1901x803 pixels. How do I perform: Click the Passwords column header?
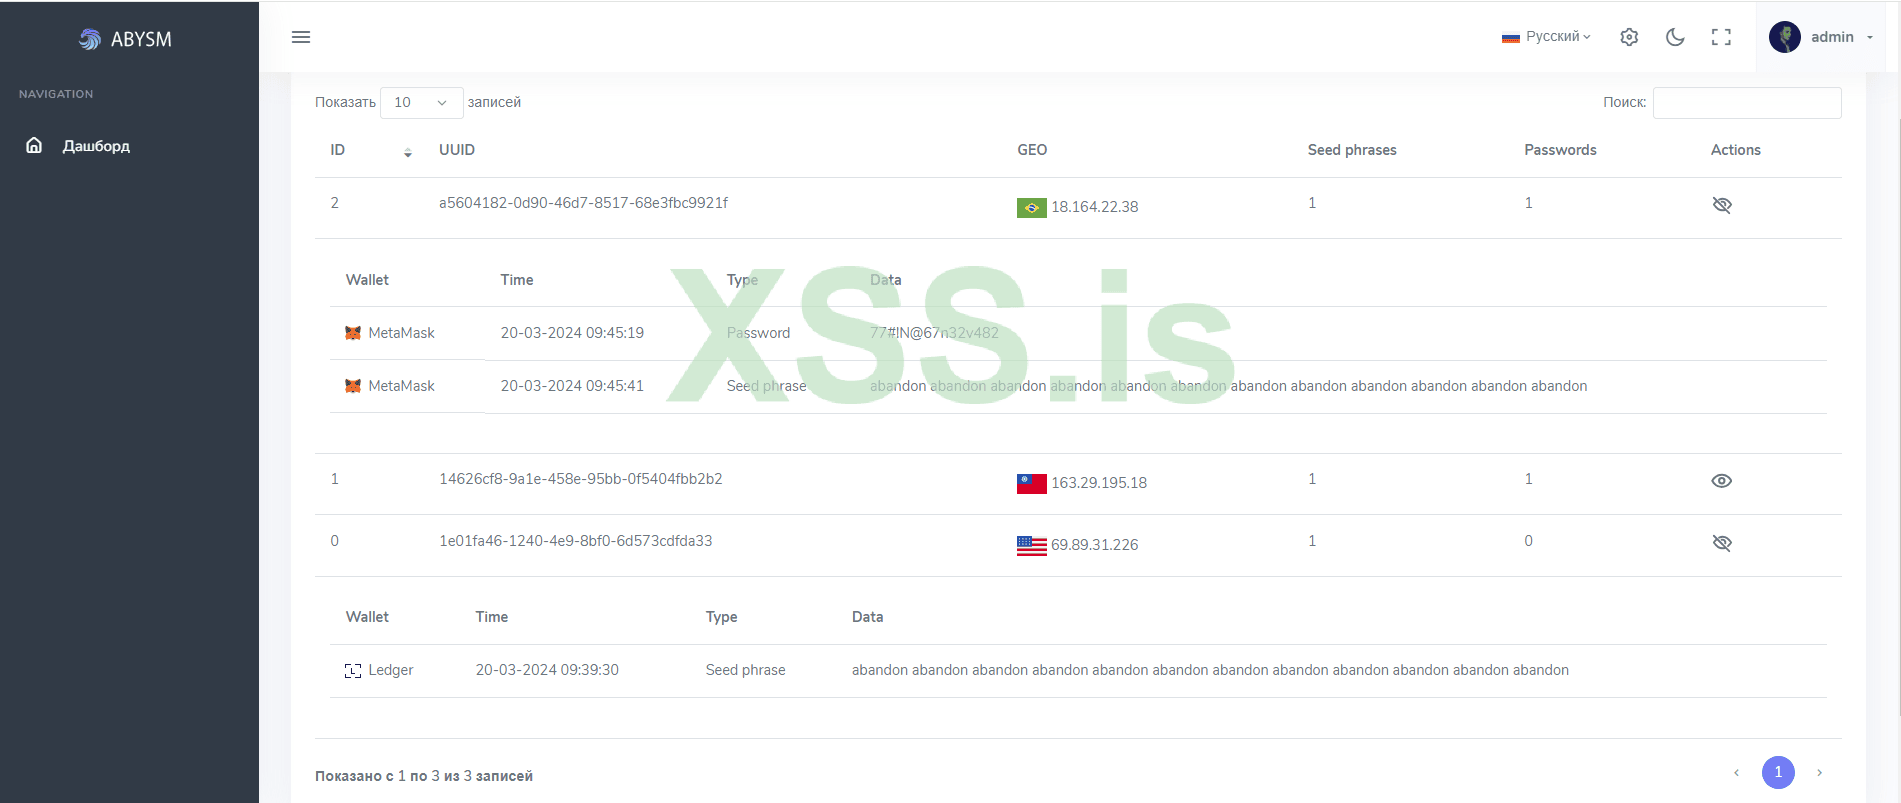pyautogui.click(x=1560, y=150)
